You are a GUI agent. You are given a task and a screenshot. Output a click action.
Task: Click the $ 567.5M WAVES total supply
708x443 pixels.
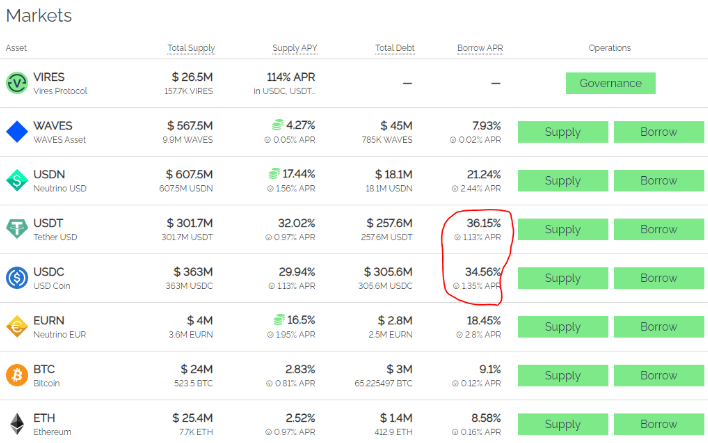(x=190, y=126)
